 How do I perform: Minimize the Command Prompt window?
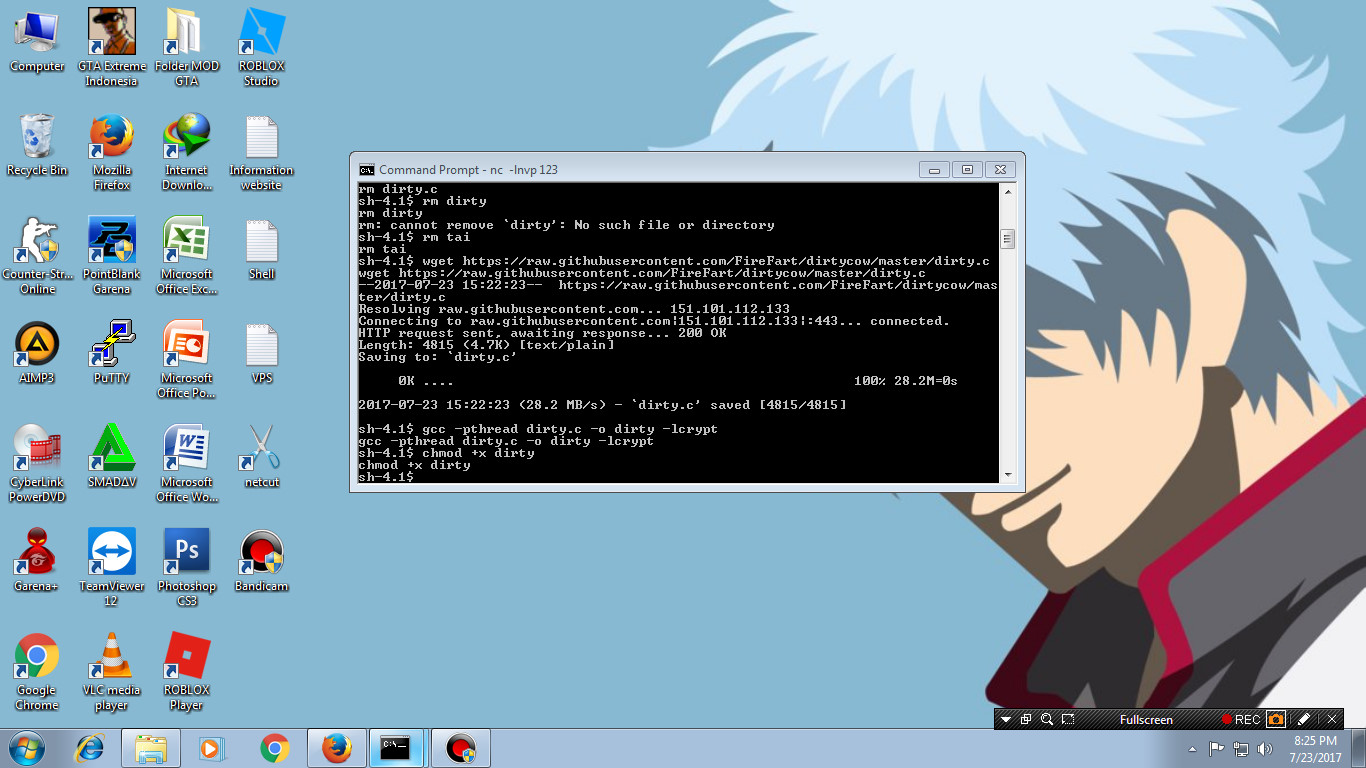coord(934,170)
